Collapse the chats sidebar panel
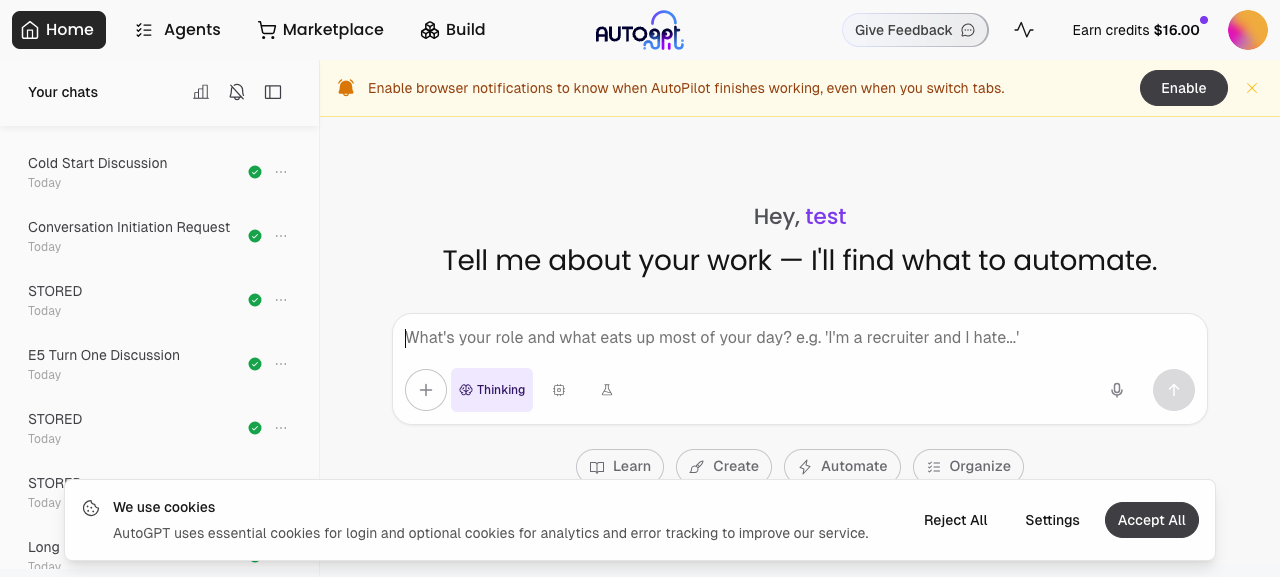The height and width of the screenshot is (577, 1280). point(273,92)
